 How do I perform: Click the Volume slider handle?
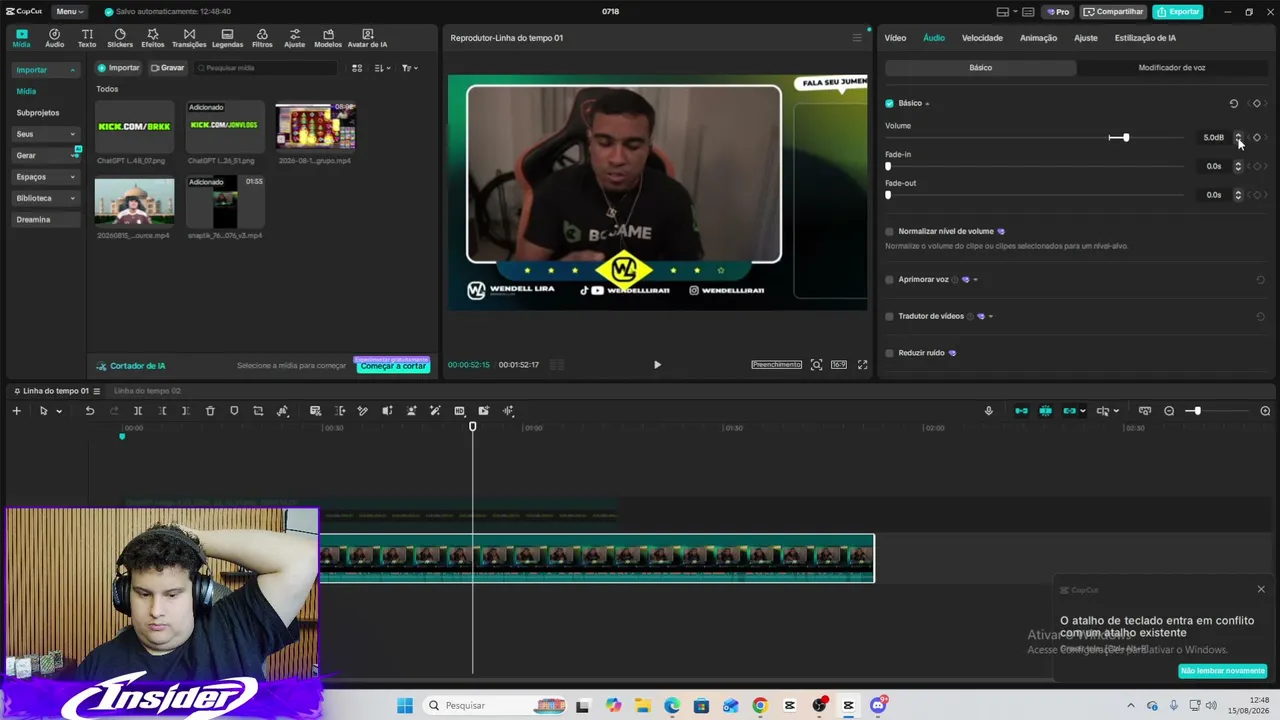point(1125,137)
